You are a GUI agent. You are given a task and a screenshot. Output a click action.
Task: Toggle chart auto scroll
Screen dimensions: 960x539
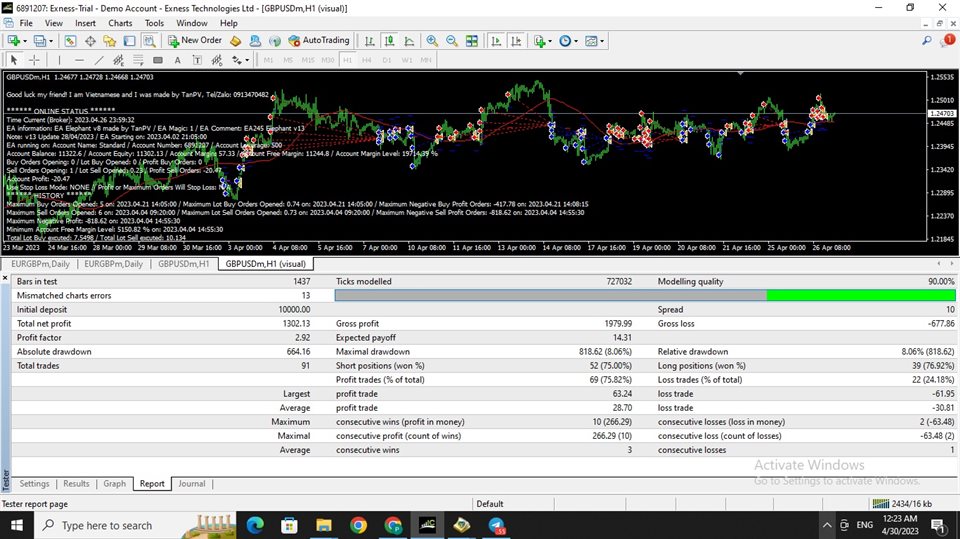[x=496, y=41]
